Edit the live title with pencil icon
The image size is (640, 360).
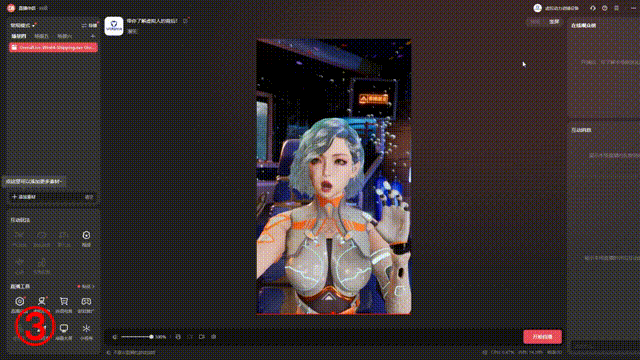coord(185,21)
